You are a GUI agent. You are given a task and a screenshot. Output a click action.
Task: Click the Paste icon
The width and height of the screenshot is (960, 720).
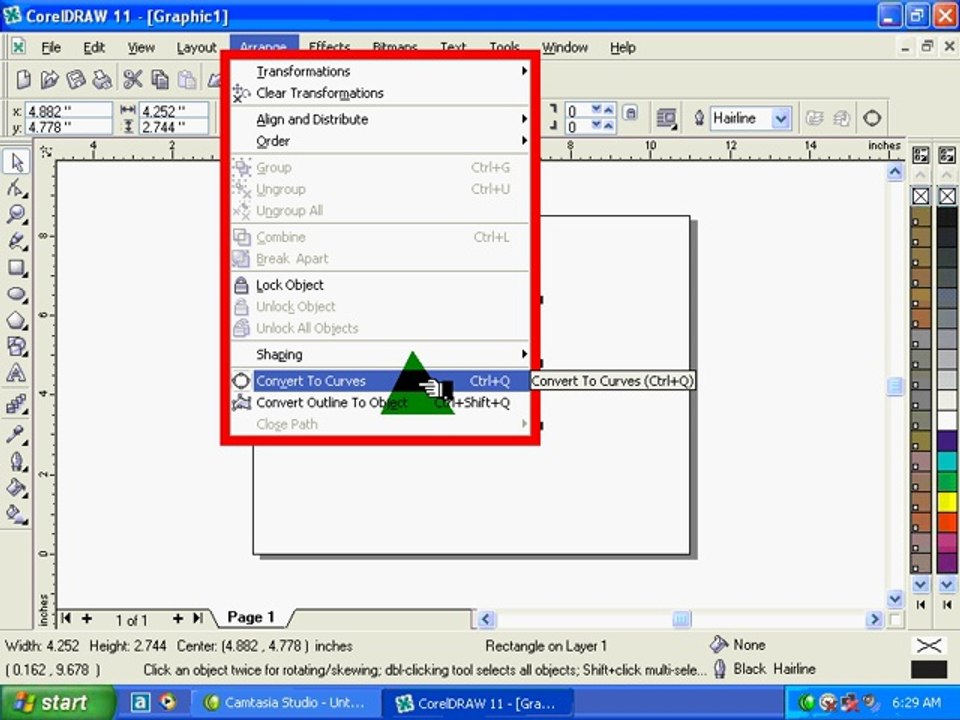(x=187, y=80)
